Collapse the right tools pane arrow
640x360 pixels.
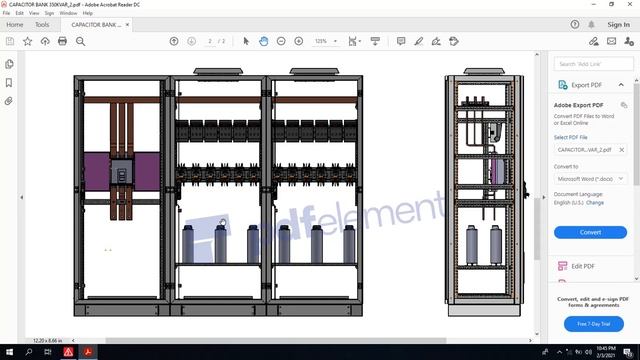point(543,197)
